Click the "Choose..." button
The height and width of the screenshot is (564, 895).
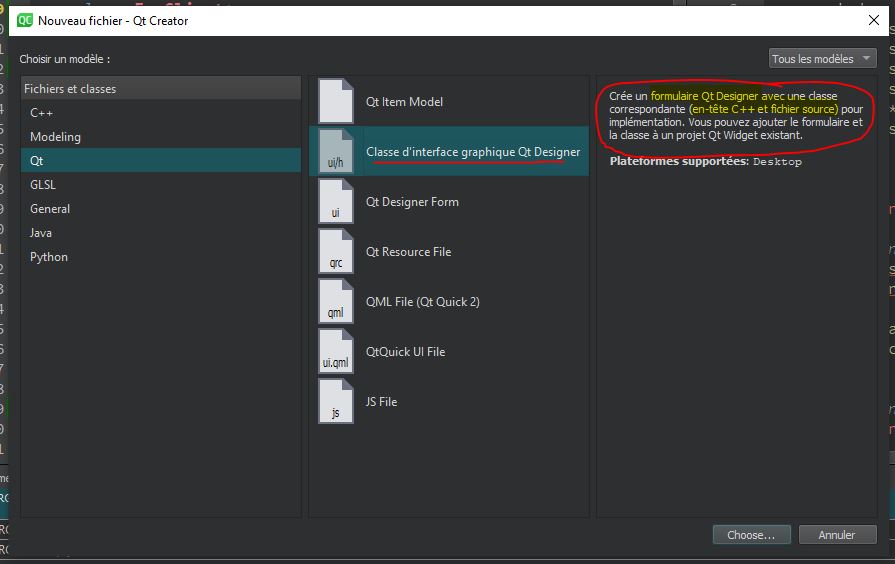[x=751, y=535]
